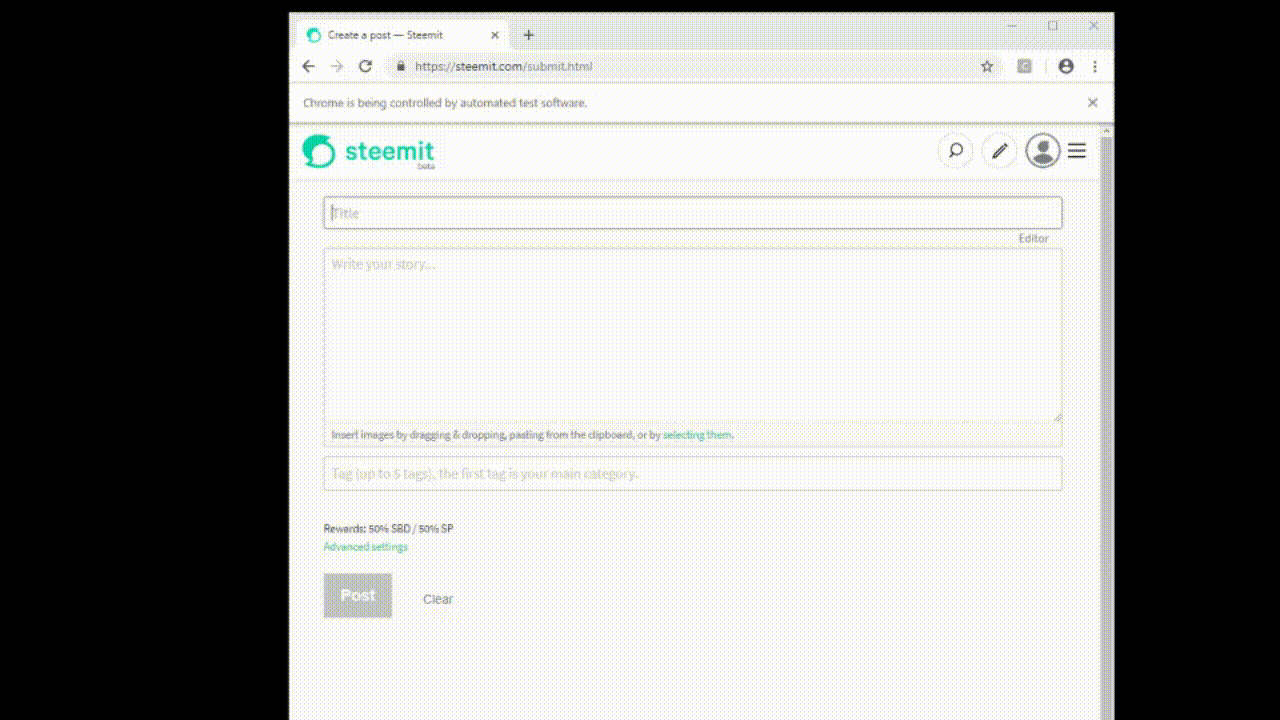Click the site lock icon
This screenshot has height=720, width=1280.
coord(401,66)
